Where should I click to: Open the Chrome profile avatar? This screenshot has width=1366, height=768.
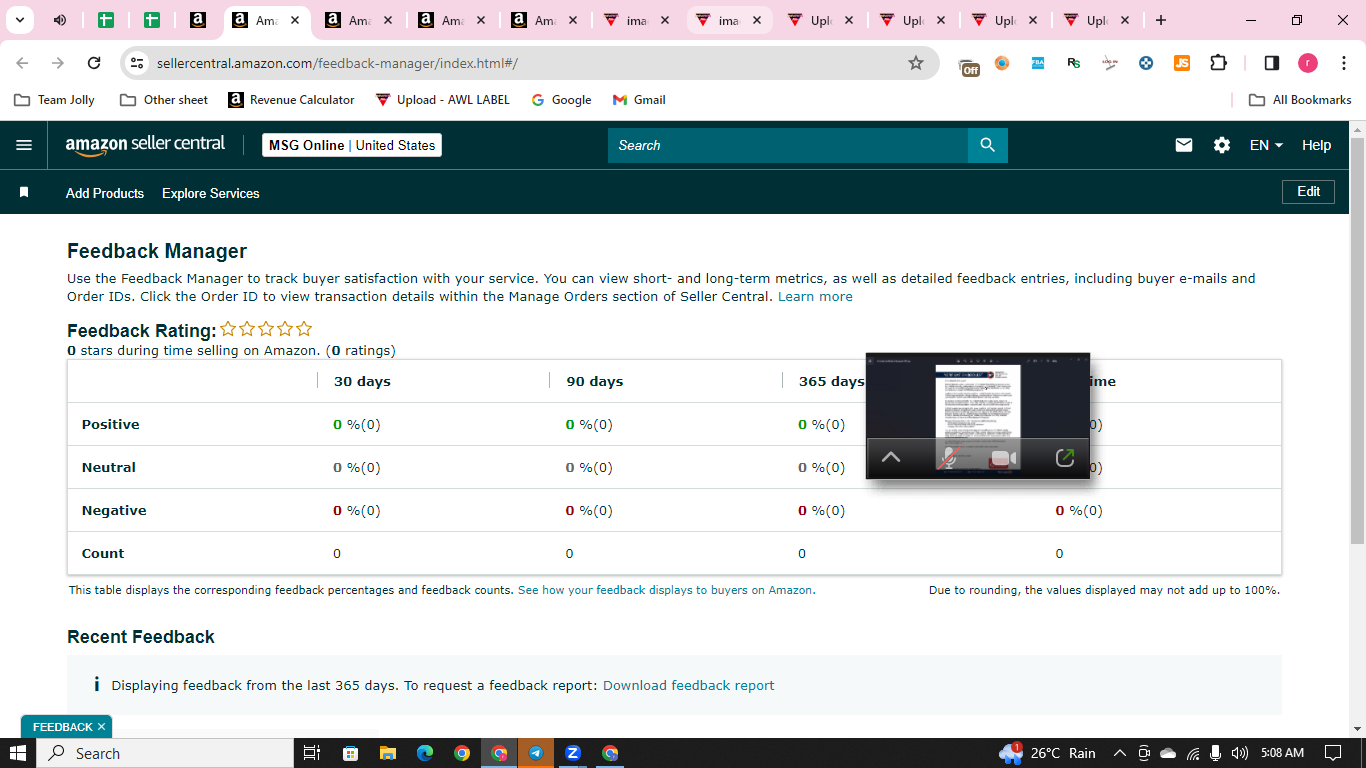point(1308,63)
